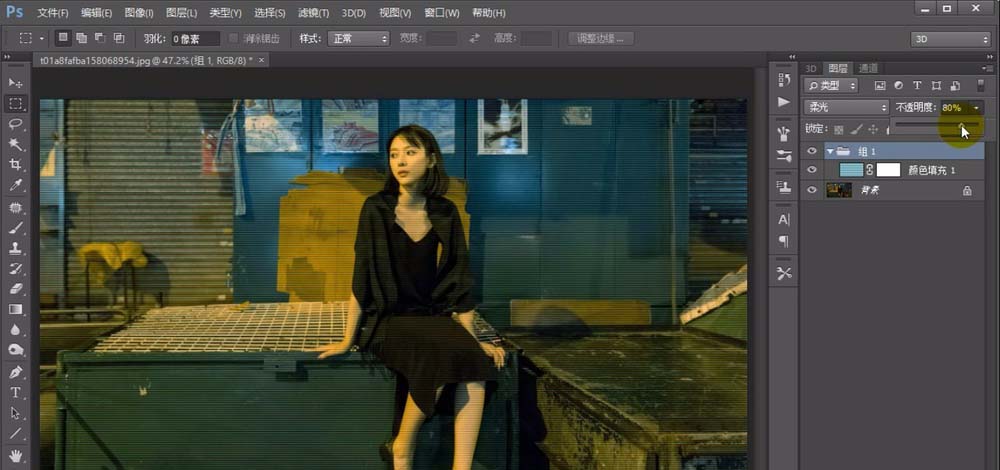Hide the 组 1 group layer
Image resolution: width=1000 pixels, height=470 pixels.
(x=812, y=151)
